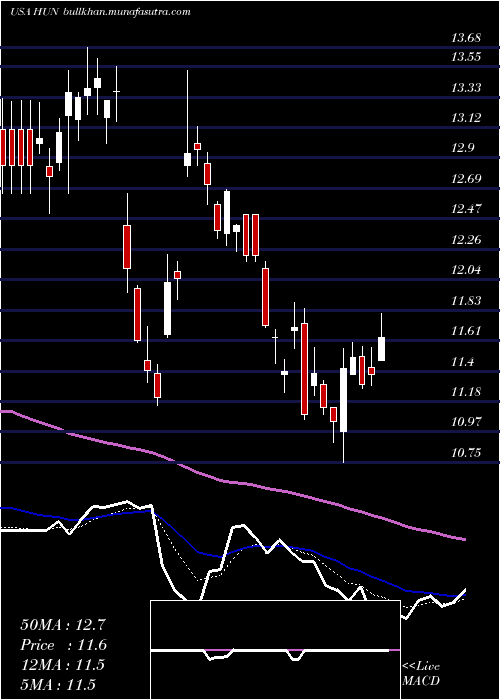The image size is (500, 700).
Task: Select the 12.04 price axis label
Action: coord(466,271)
